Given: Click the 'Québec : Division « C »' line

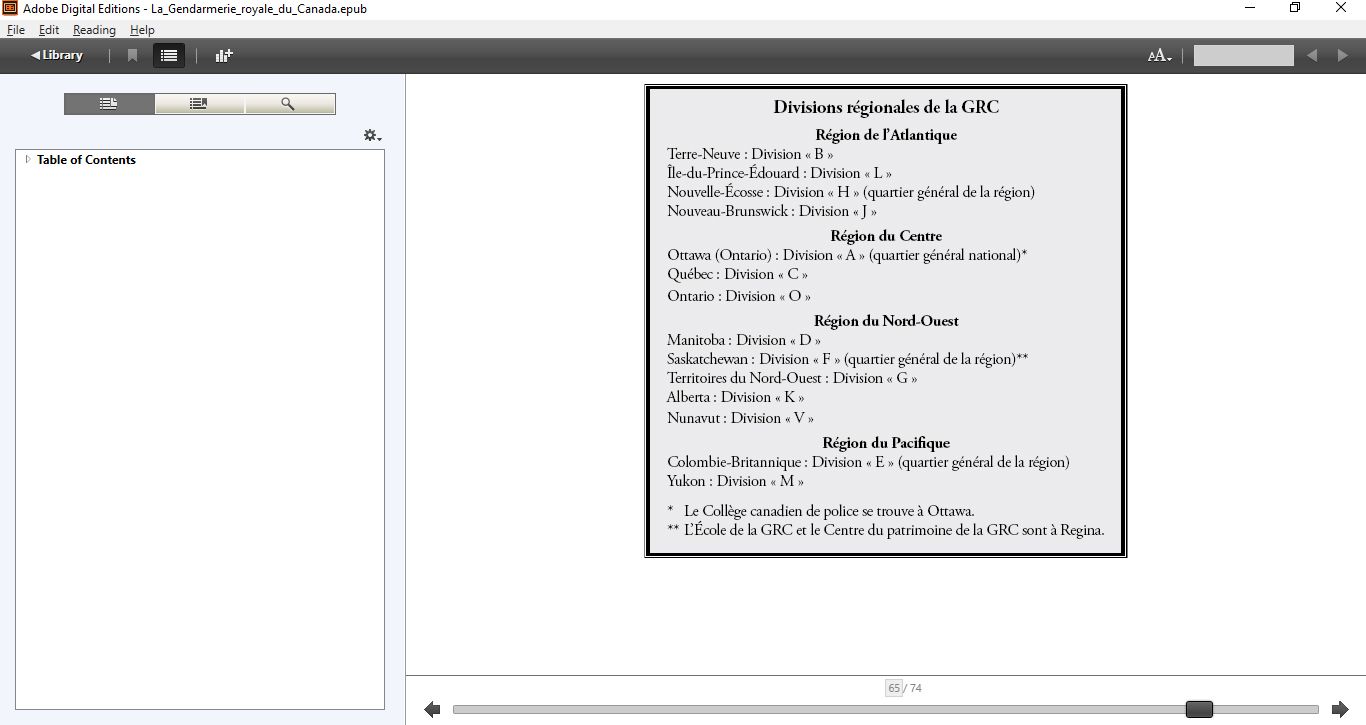Looking at the screenshot, I should click(737, 274).
